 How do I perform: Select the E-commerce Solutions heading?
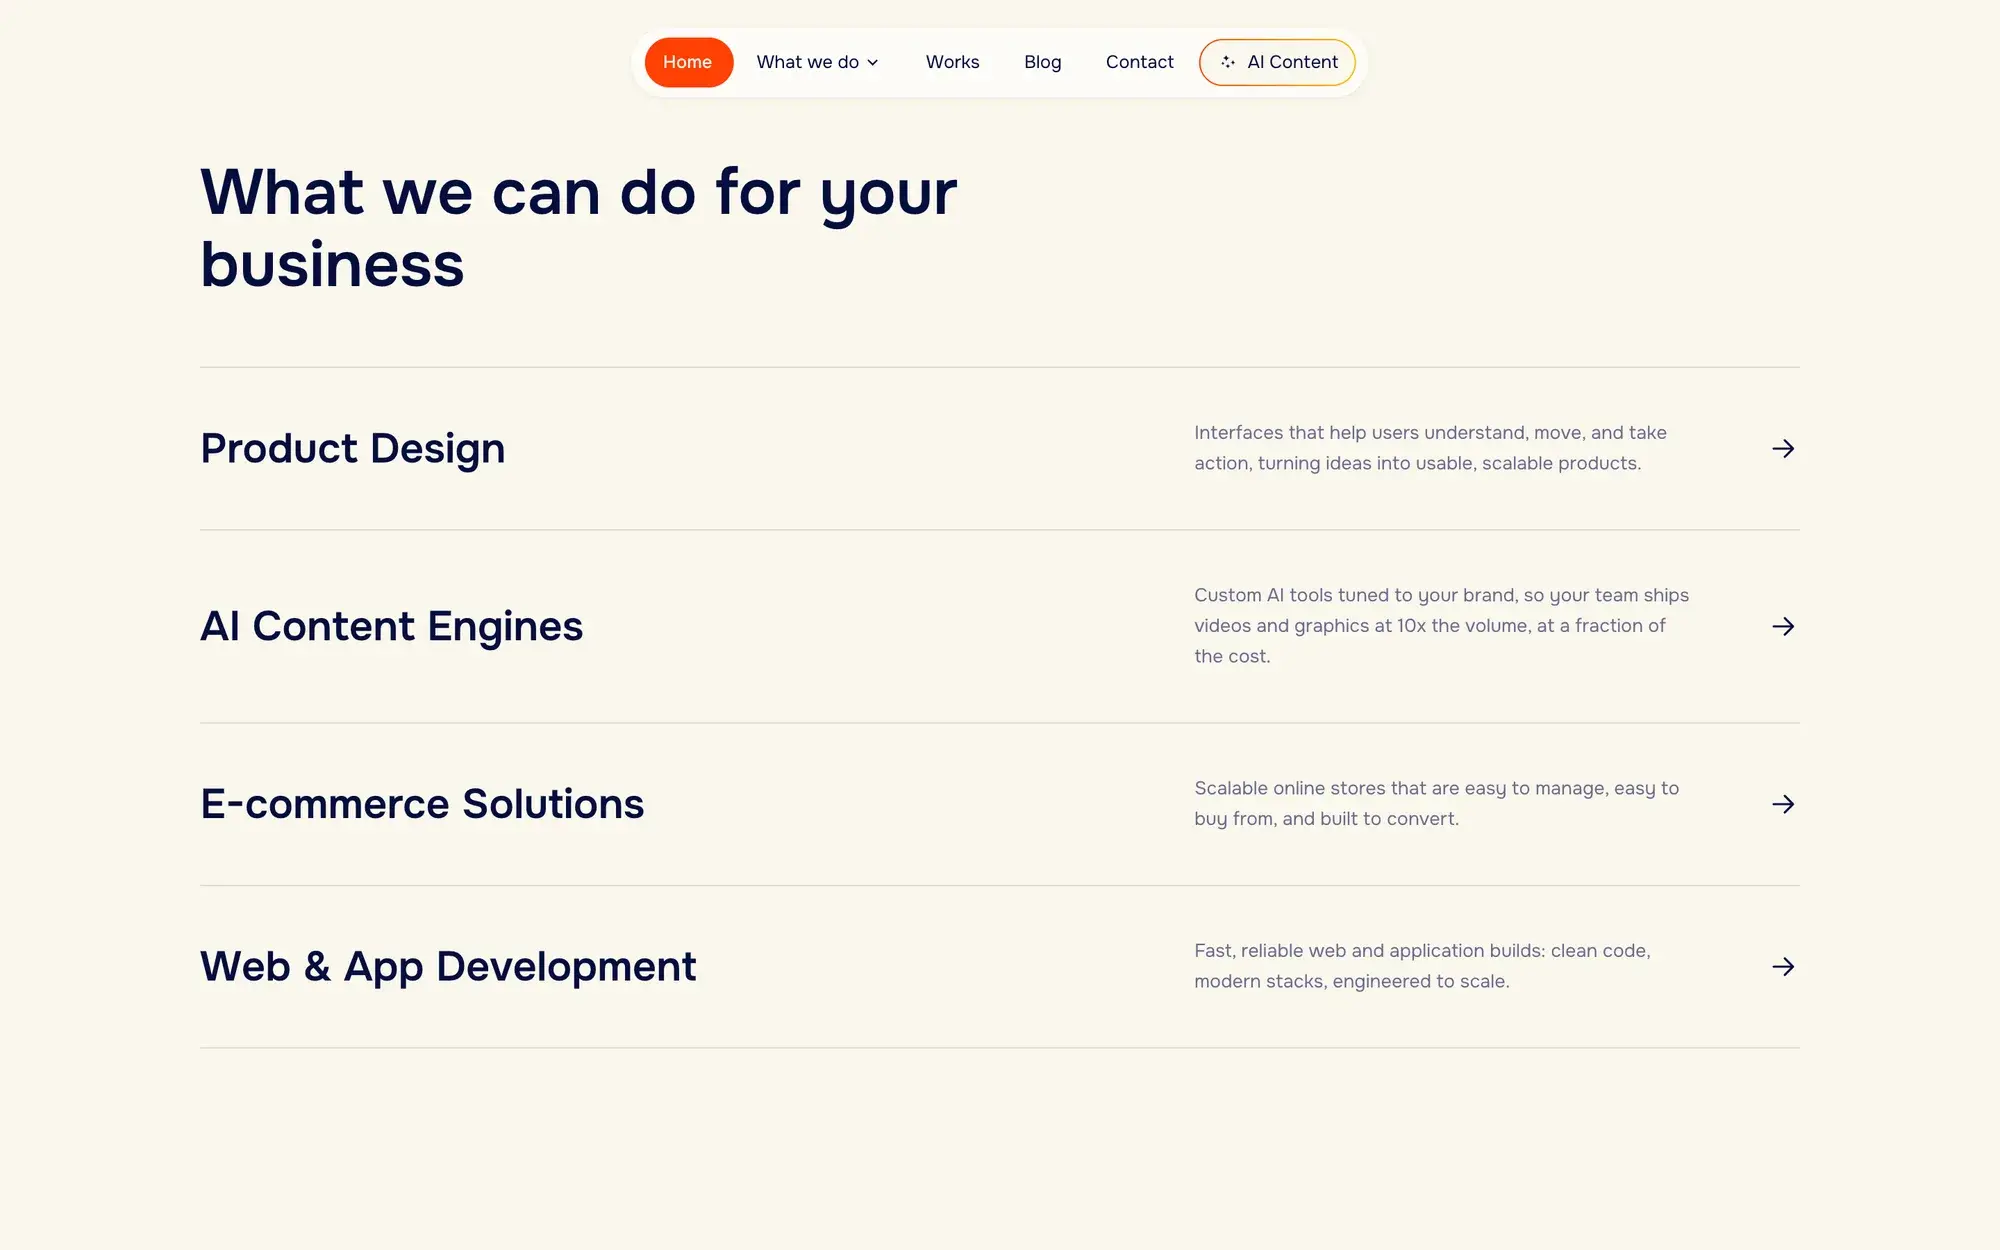[x=422, y=804]
